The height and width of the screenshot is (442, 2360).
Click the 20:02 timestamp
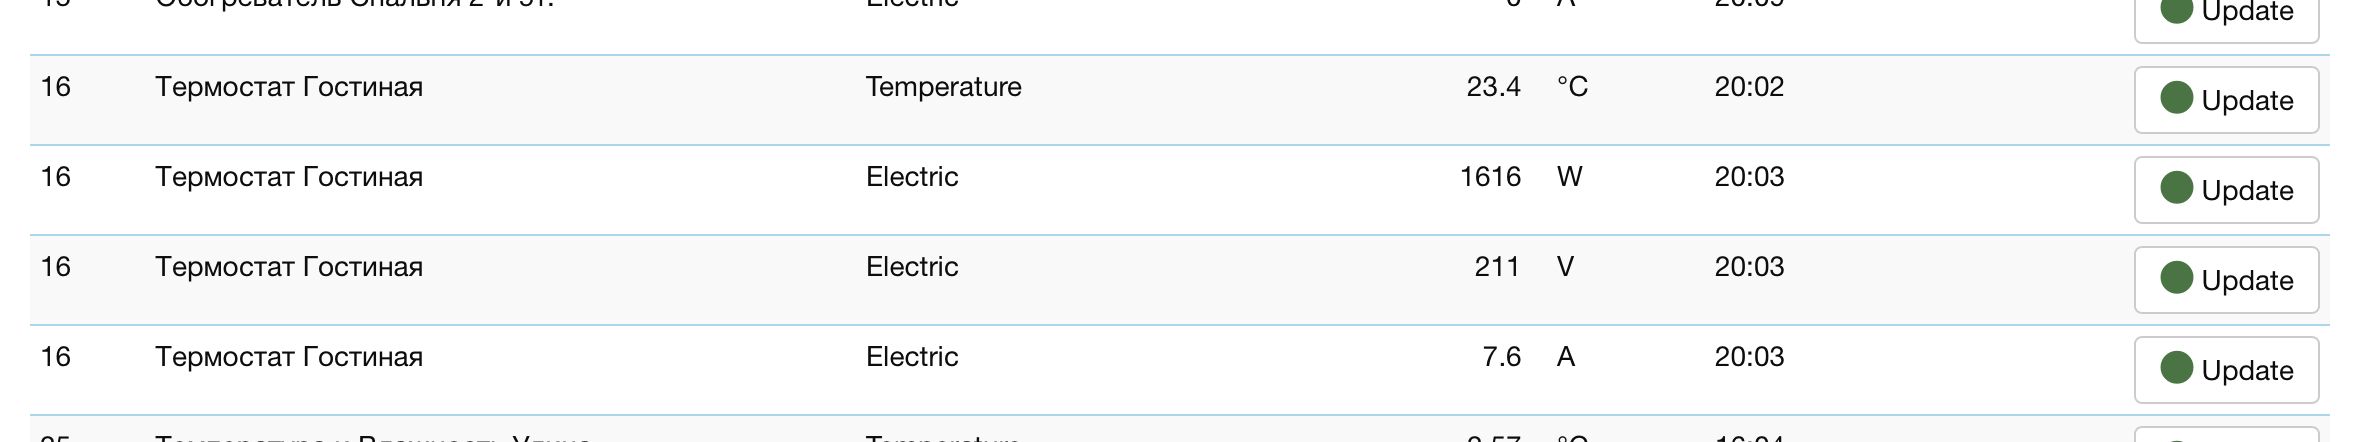[1749, 87]
